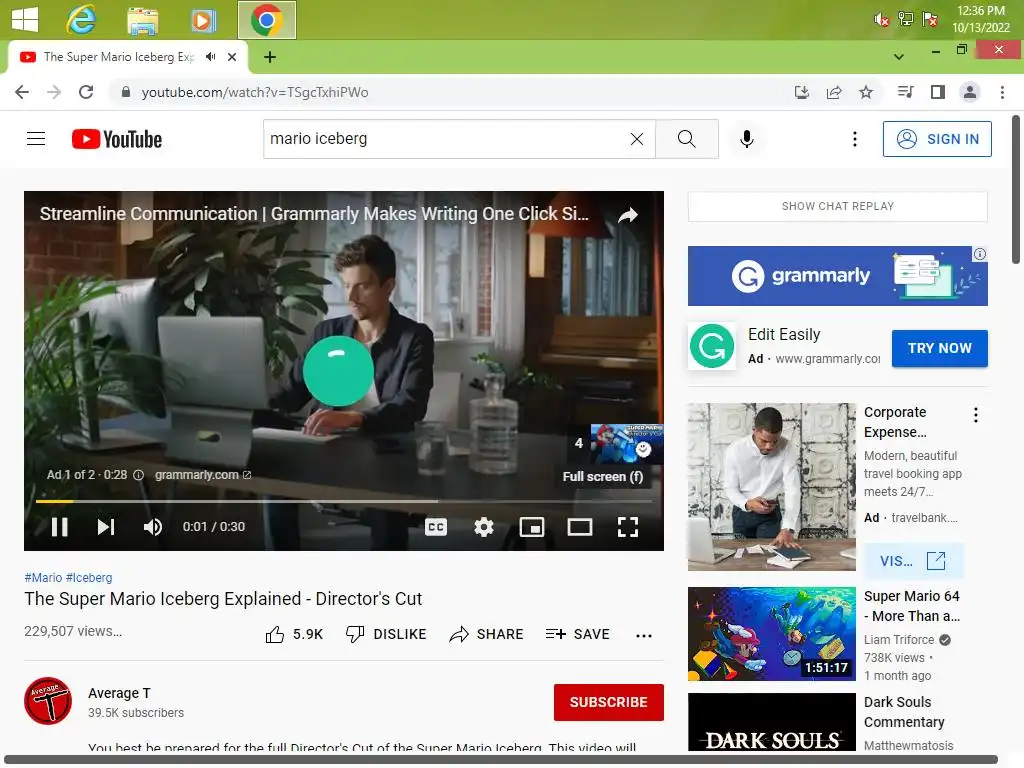
Task: Open the video player settings gear
Action: 483,526
